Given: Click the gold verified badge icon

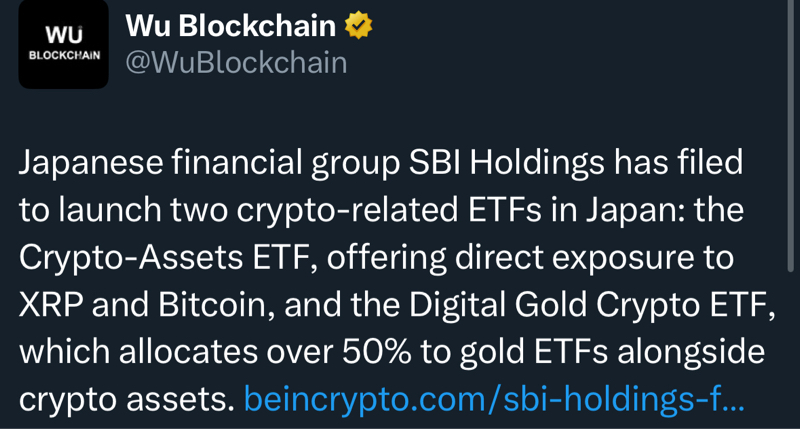Looking at the screenshot, I should click(358, 27).
